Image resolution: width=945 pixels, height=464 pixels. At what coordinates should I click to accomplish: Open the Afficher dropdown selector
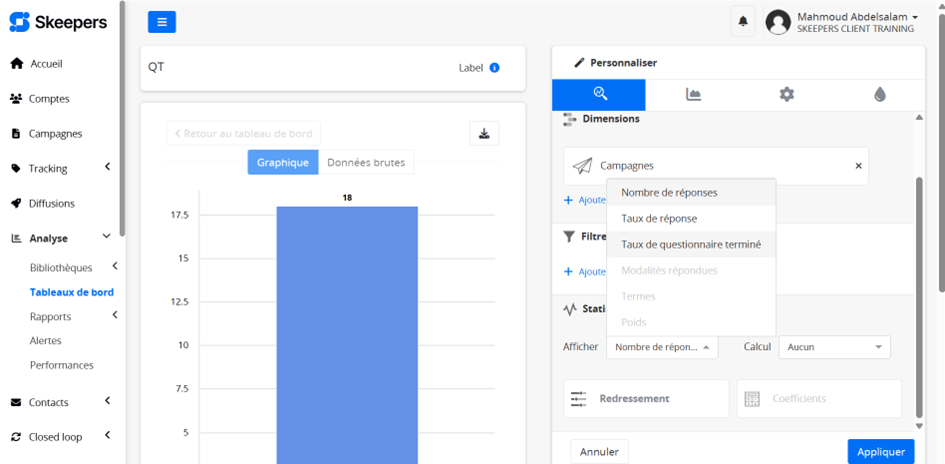662,347
